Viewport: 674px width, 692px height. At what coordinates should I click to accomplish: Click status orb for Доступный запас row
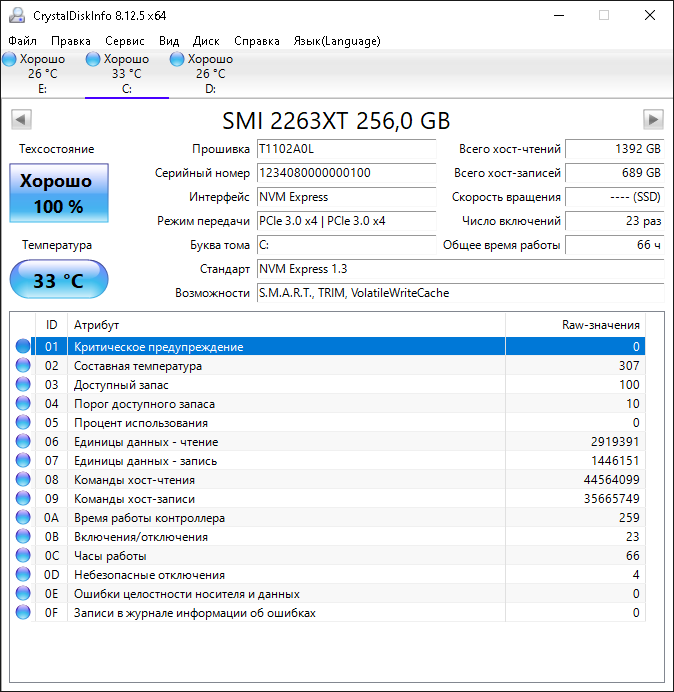click(23, 384)
